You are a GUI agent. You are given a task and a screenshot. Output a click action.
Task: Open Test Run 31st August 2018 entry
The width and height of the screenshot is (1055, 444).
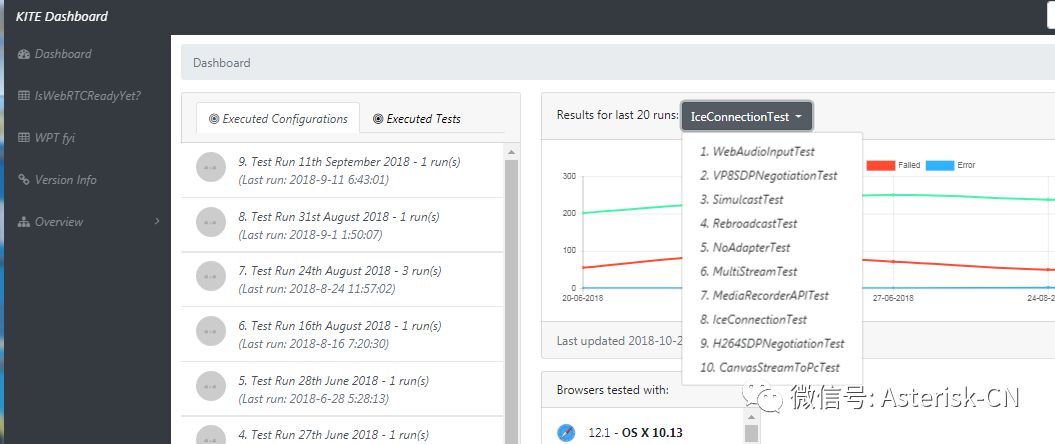338,225
